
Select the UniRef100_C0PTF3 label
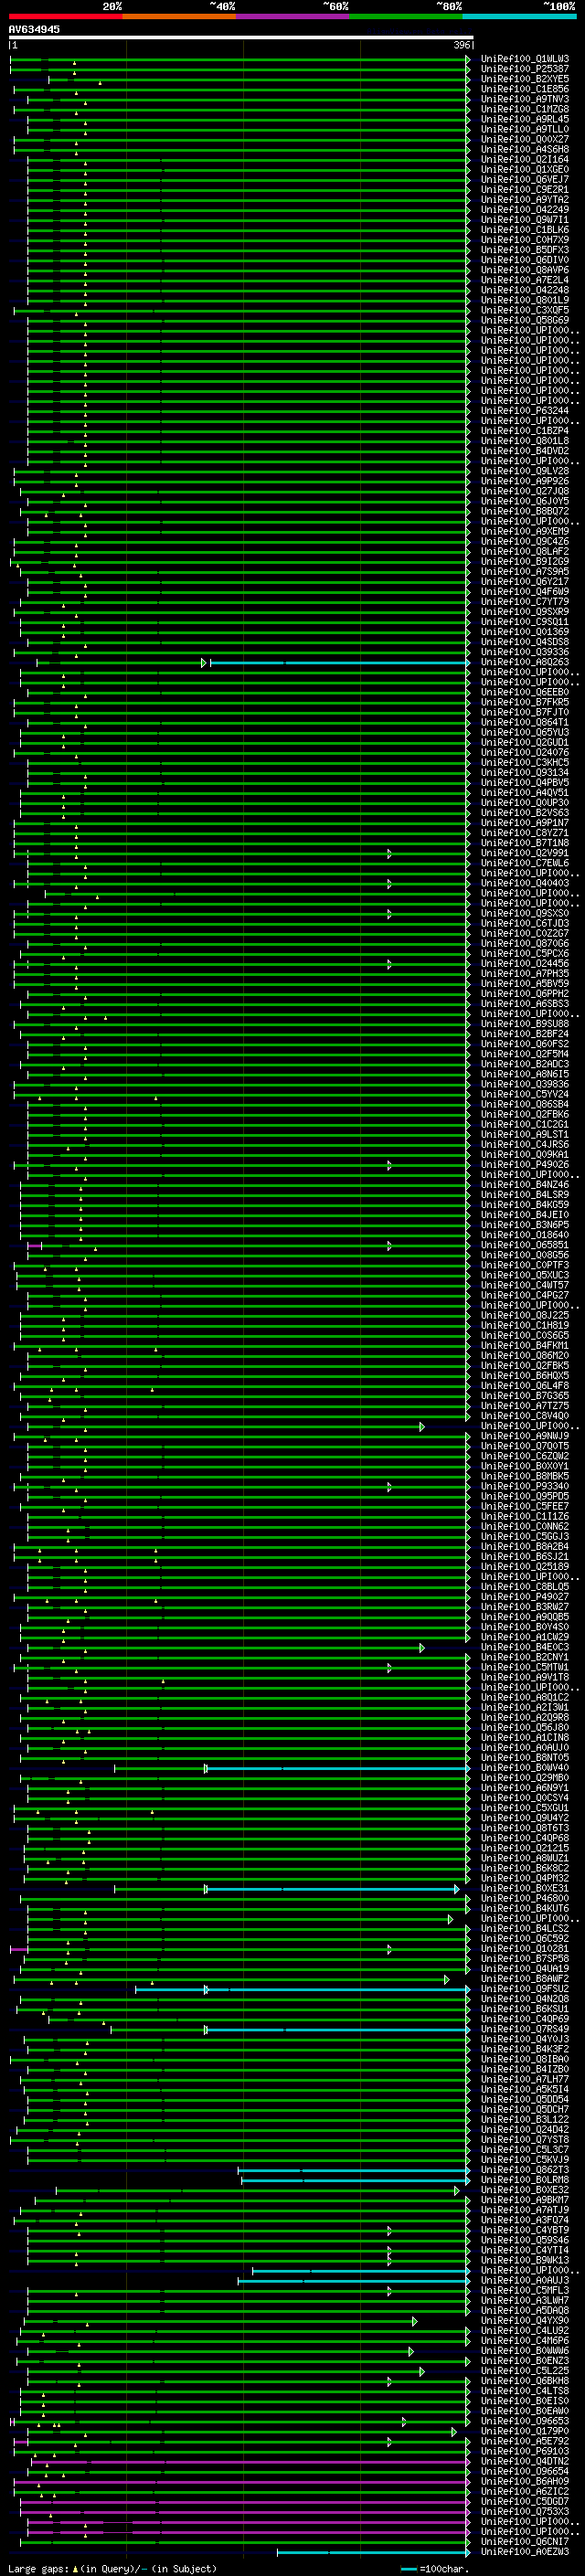tap(525, 1265)
